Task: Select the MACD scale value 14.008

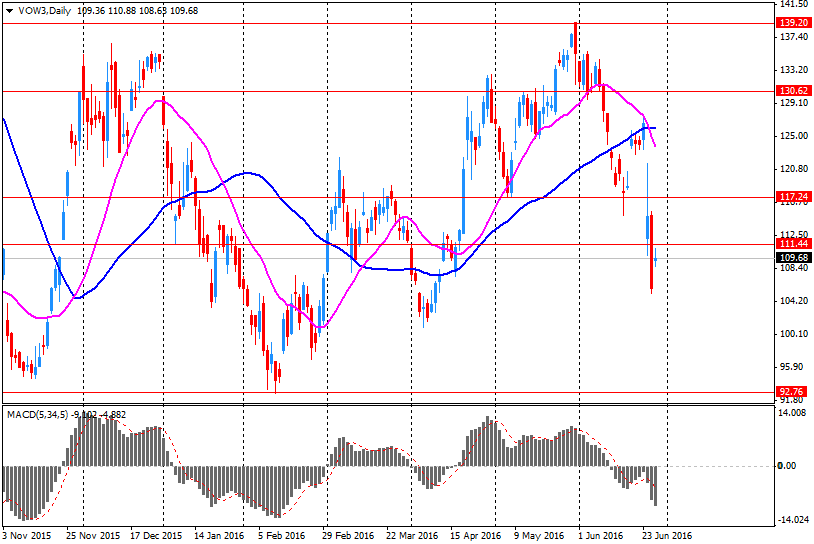Action: click(792, 412)
